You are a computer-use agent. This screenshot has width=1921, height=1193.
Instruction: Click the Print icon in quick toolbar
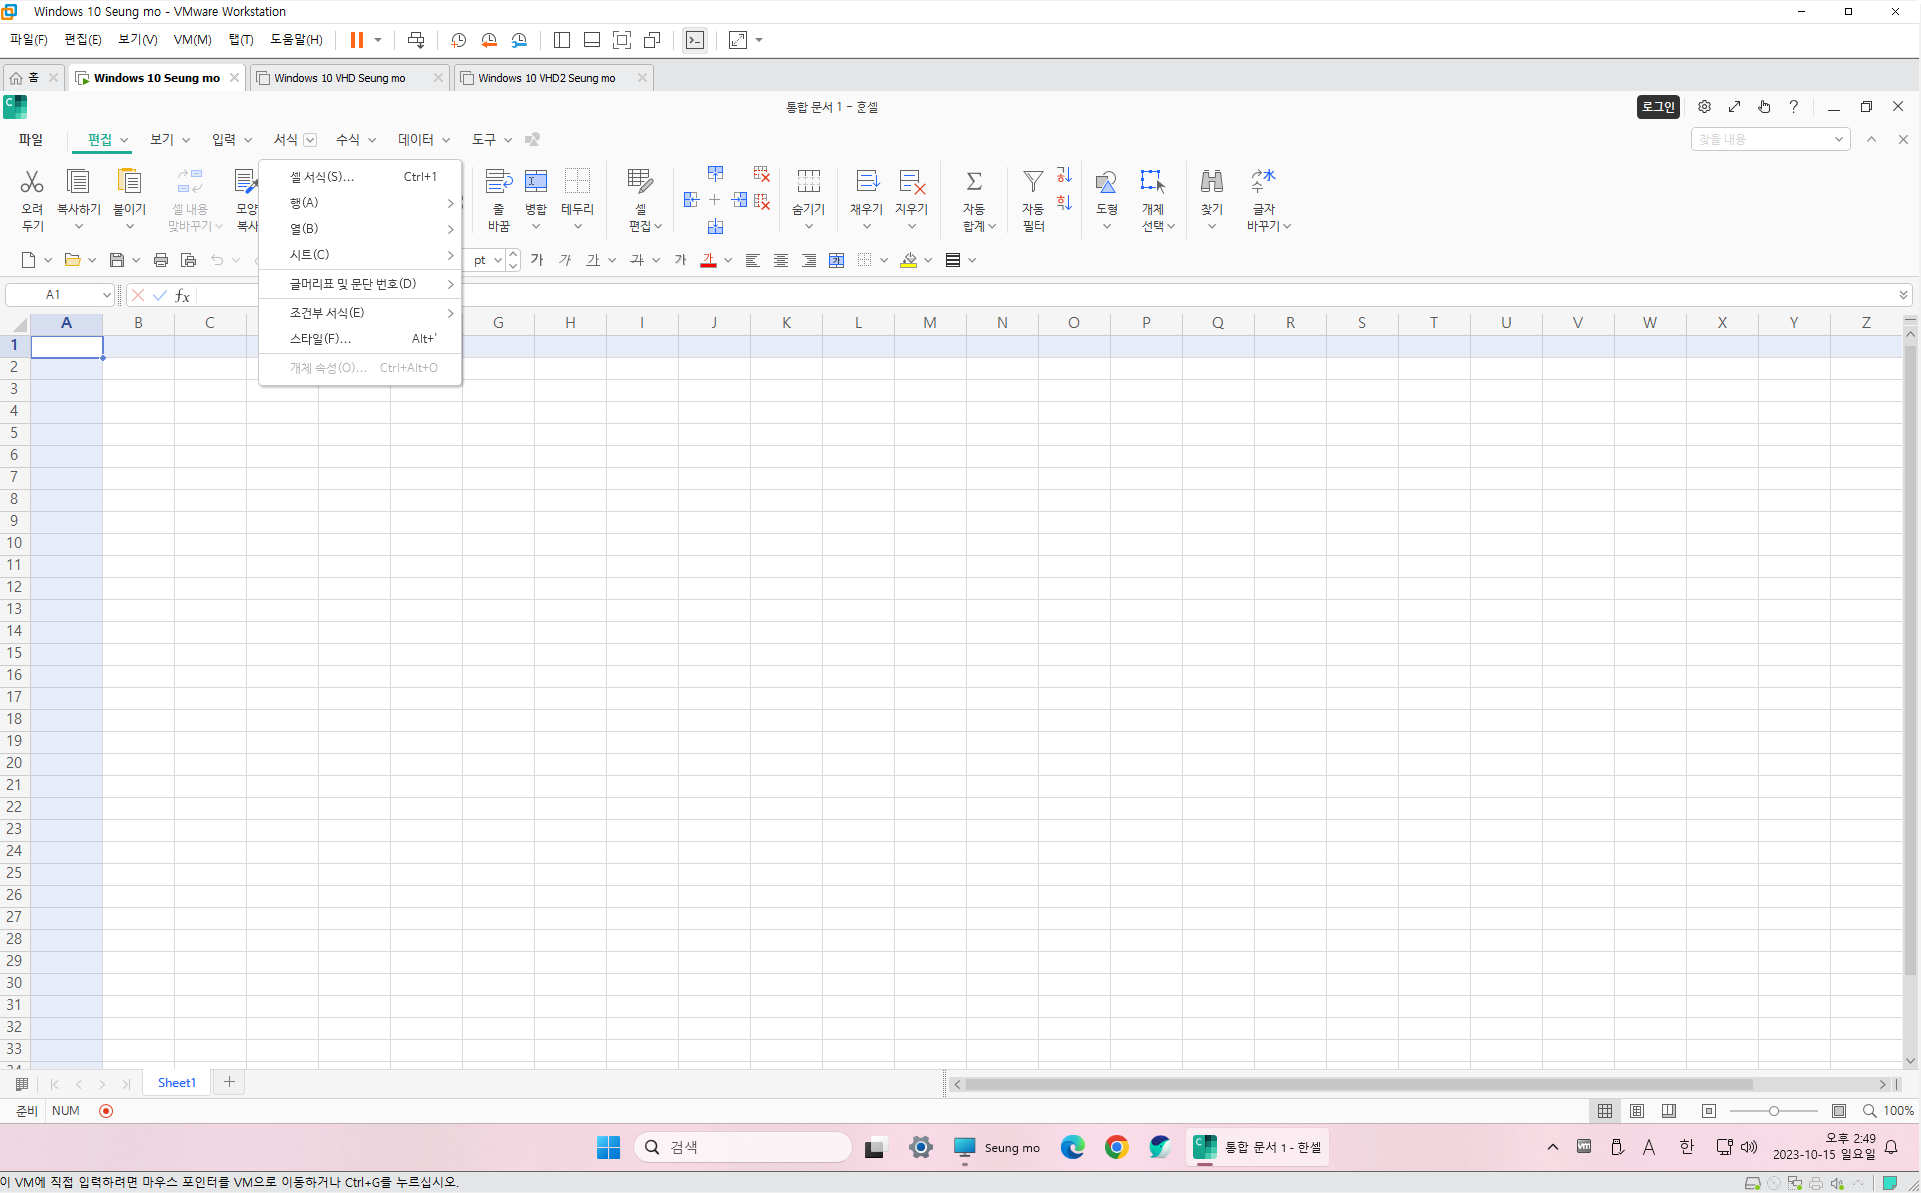[x=160, y=260]
